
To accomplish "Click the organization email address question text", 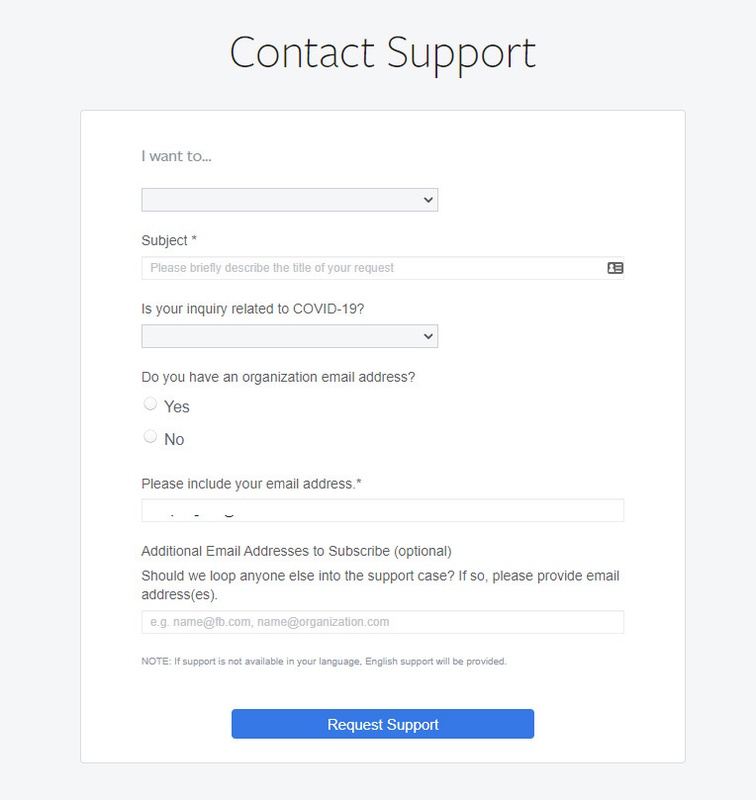I will pyautogui.click(x=278, y=377).
